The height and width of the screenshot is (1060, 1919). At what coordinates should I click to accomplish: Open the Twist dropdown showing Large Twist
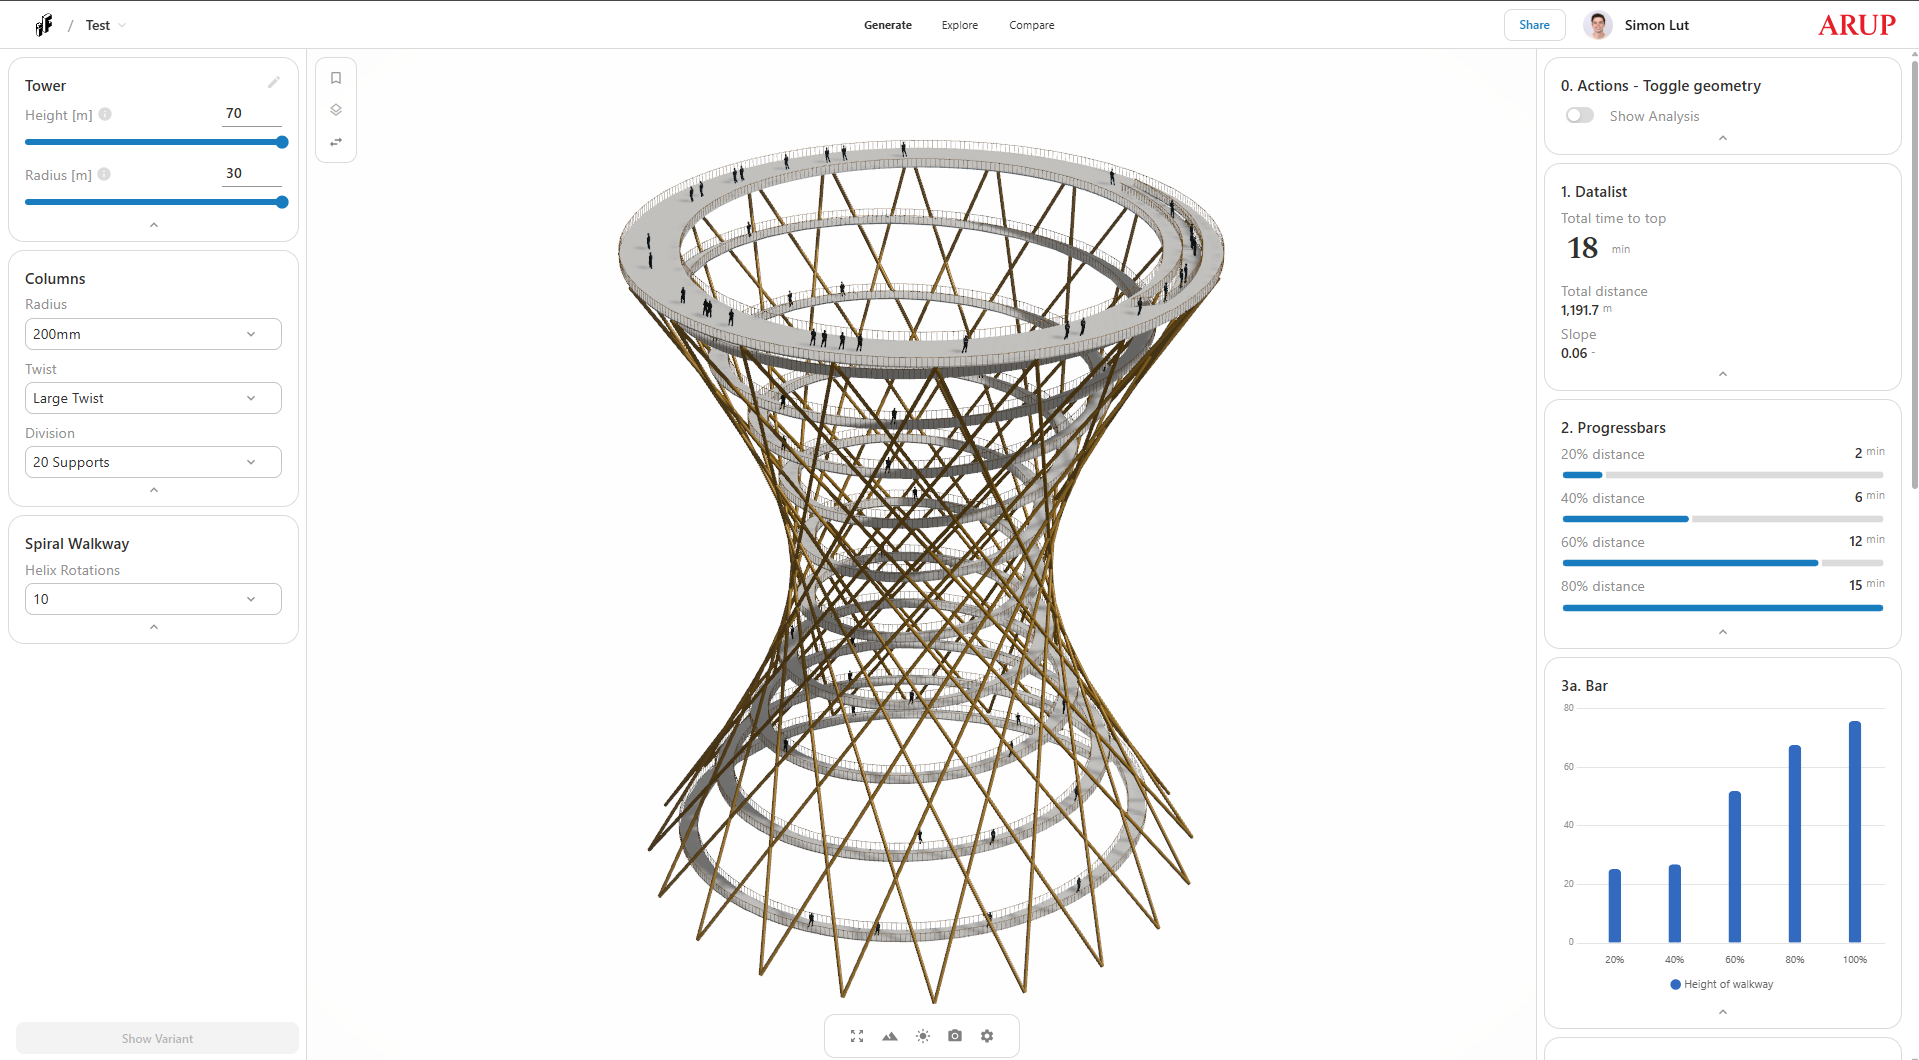(x=153, y=398)
